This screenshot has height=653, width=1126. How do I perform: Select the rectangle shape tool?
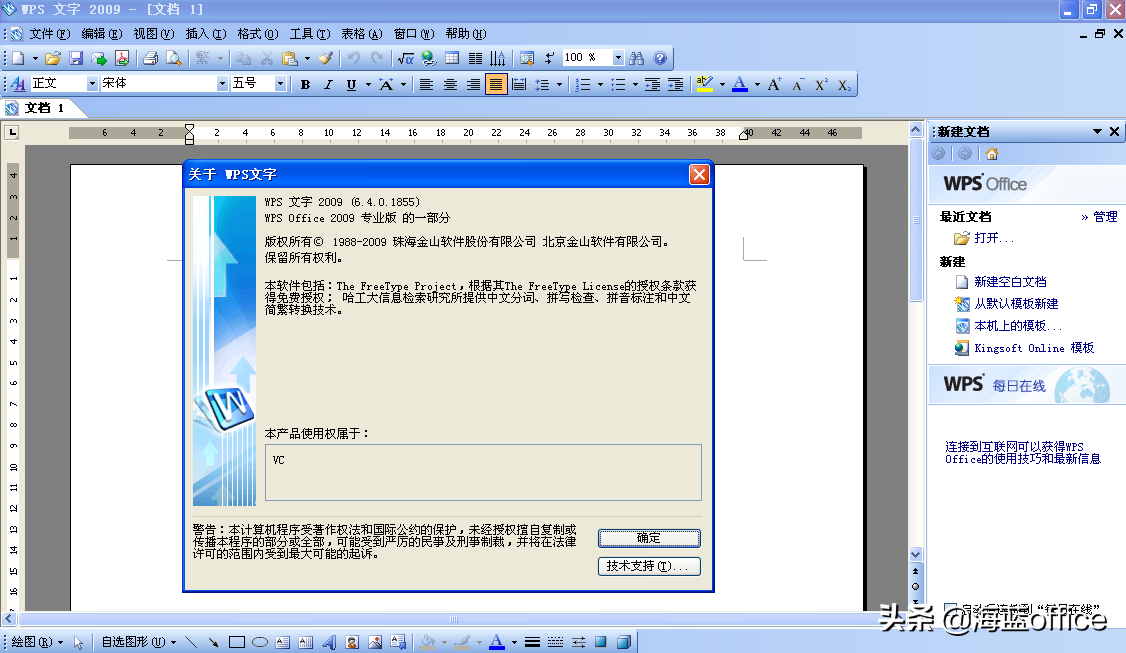(x=237, y=642)
